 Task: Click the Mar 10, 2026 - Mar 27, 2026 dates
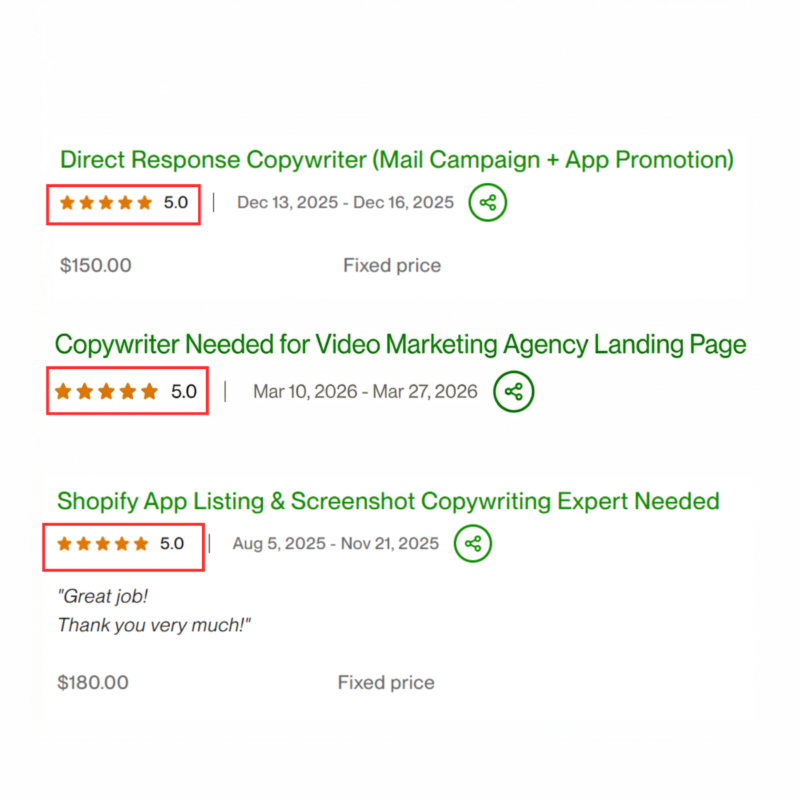365,391
